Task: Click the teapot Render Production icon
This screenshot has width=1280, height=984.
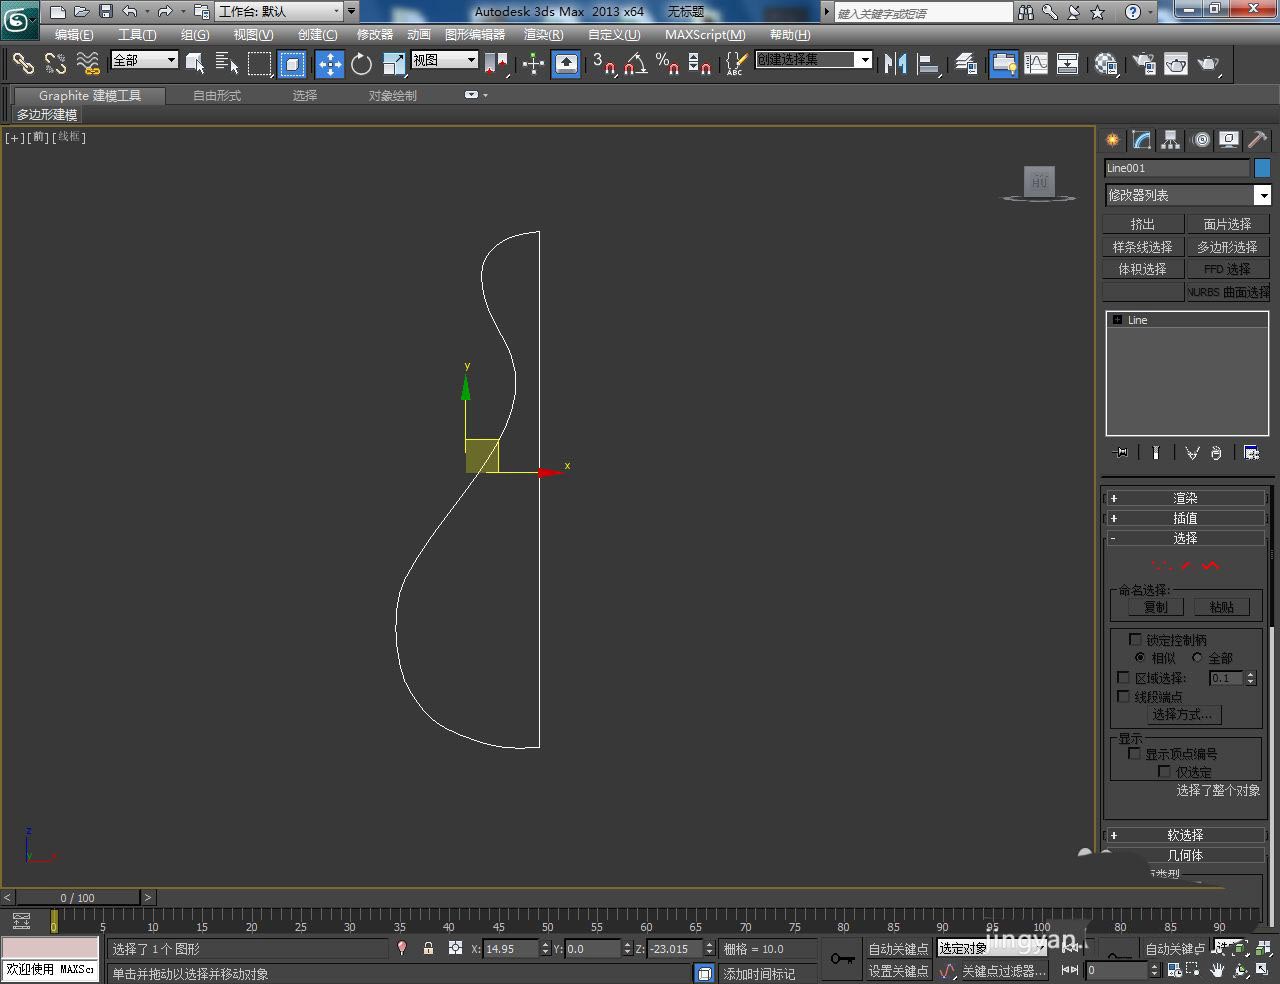Action: point(1208,64)
